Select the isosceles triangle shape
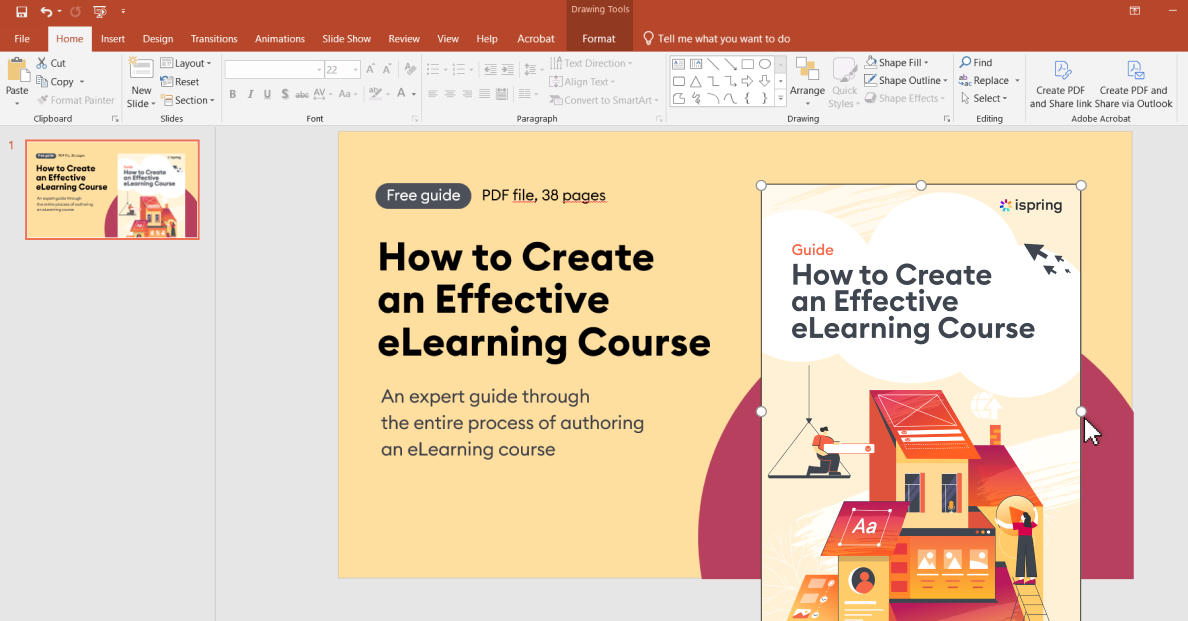 point(696,81)
